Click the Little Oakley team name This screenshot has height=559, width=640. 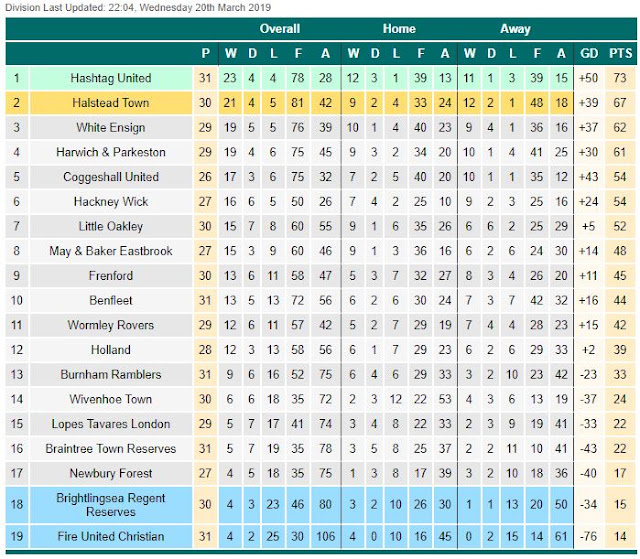click(x=111, y=226)
